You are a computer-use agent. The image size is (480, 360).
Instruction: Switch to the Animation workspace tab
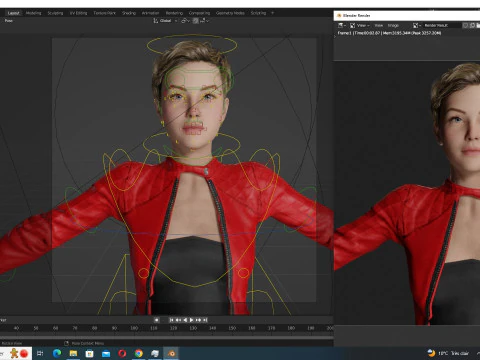(150, 13)
